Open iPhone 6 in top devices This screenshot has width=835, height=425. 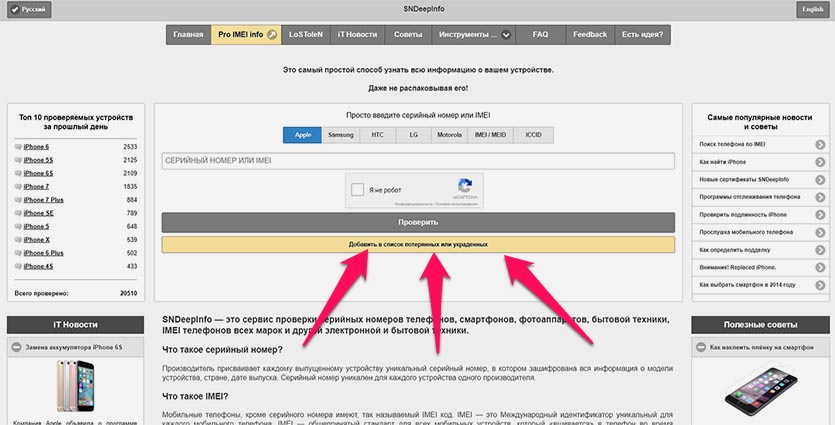pyautogui.click(x=36, y=146)
